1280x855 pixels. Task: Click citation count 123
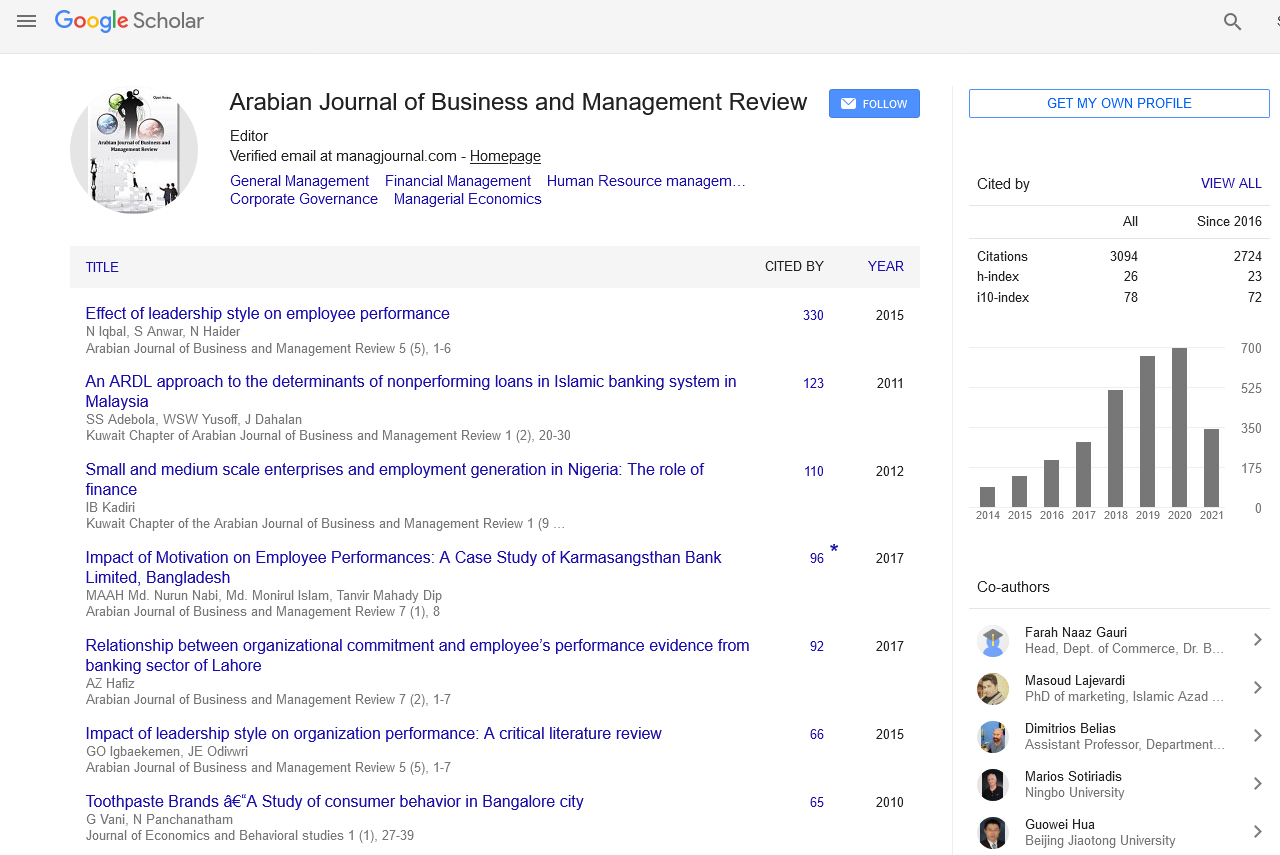click(x=813, y=383)
